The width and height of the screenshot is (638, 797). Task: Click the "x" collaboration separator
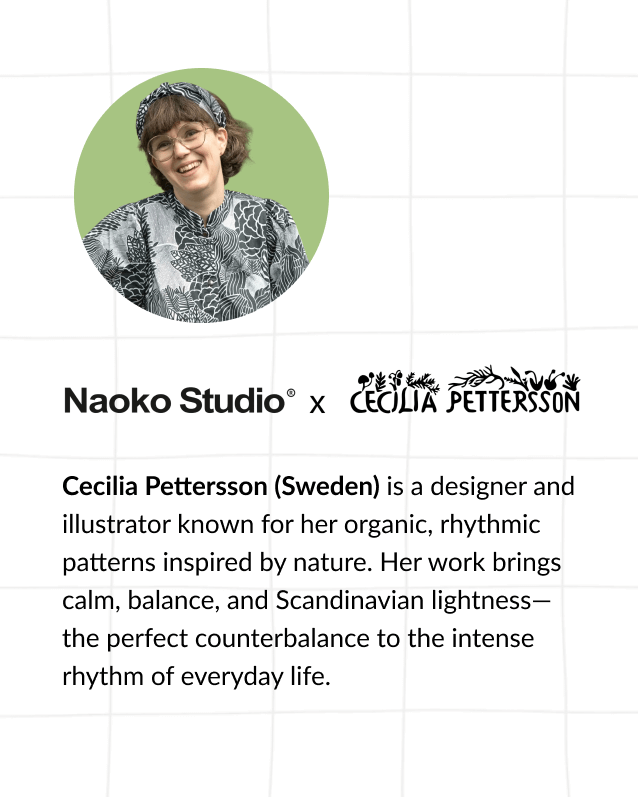318,404
